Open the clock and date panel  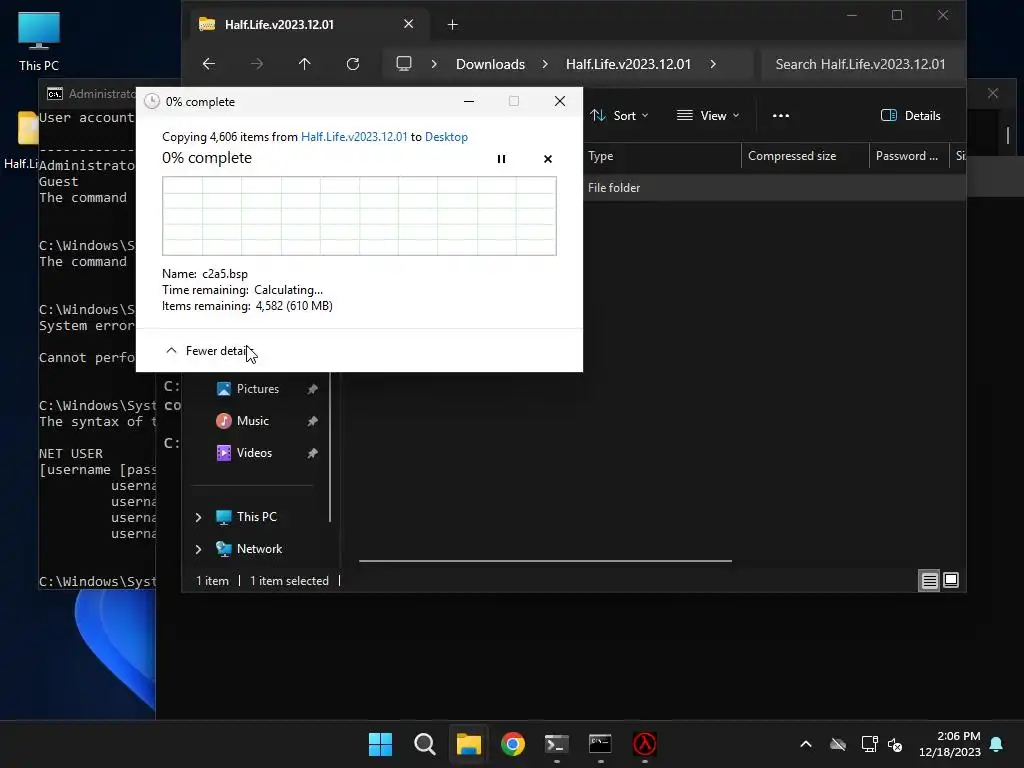coord(950,744)
